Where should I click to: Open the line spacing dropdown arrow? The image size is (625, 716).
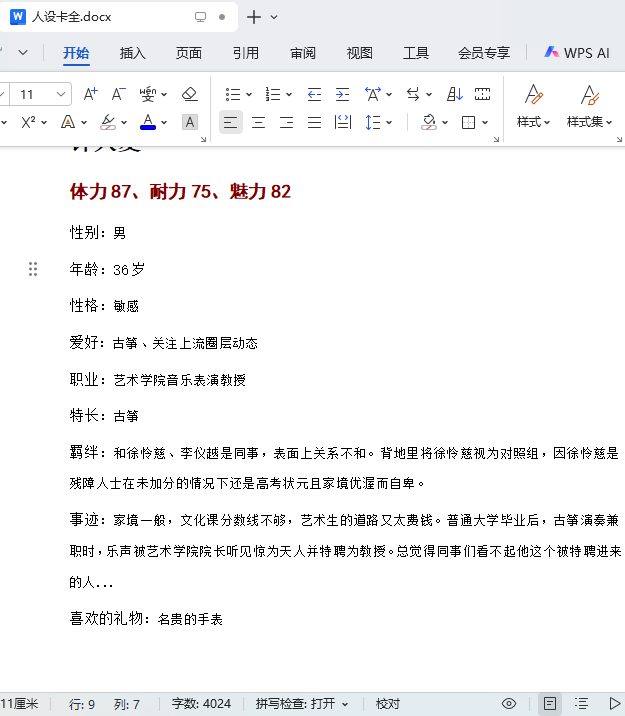point(389,122)
